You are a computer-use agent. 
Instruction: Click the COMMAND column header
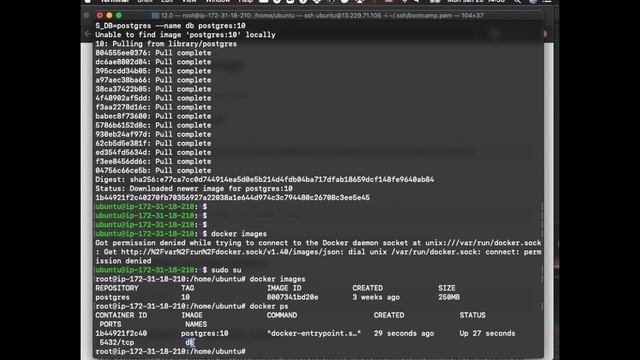[x=282, y=315]
